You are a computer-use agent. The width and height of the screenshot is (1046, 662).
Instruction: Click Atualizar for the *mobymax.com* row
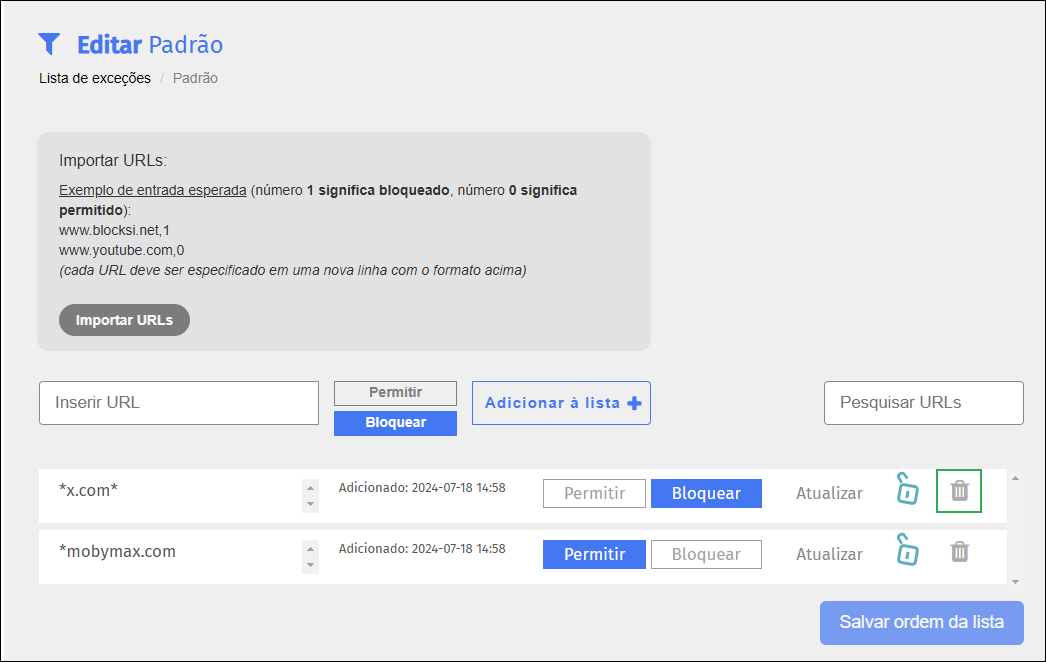(829, 555)
